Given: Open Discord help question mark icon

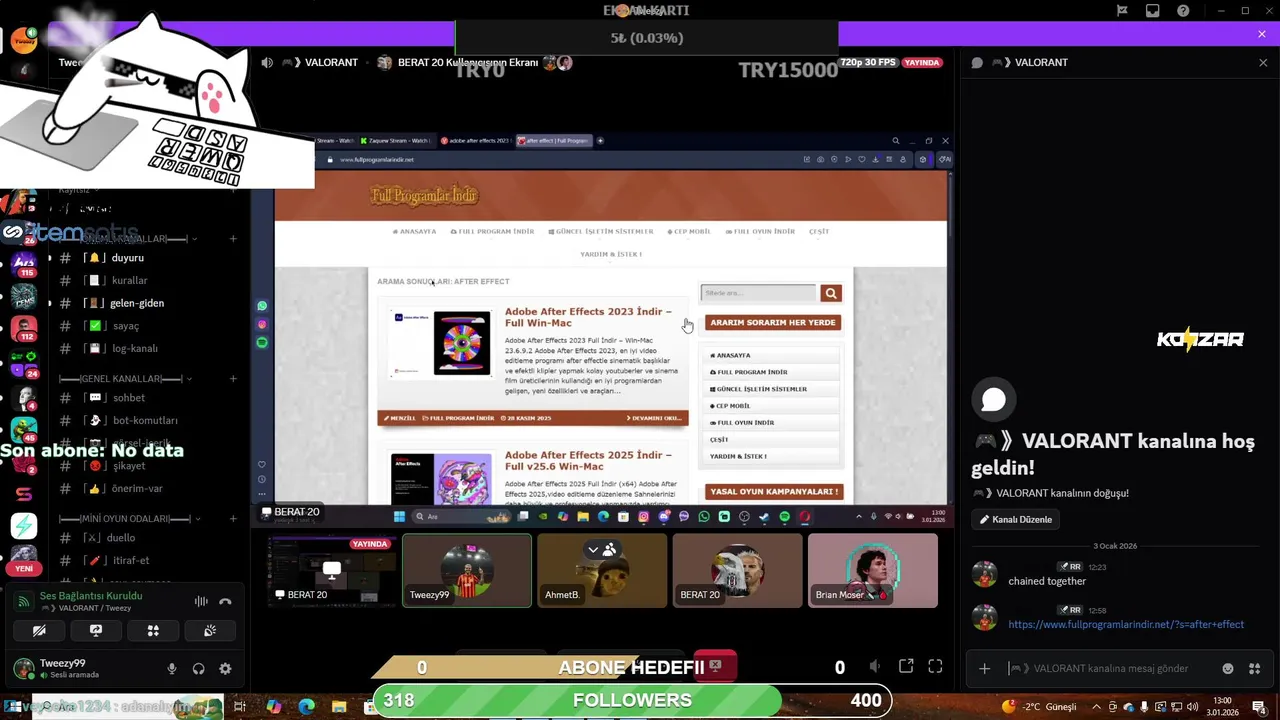Looking at the screenshot, I should point(1184,11).
